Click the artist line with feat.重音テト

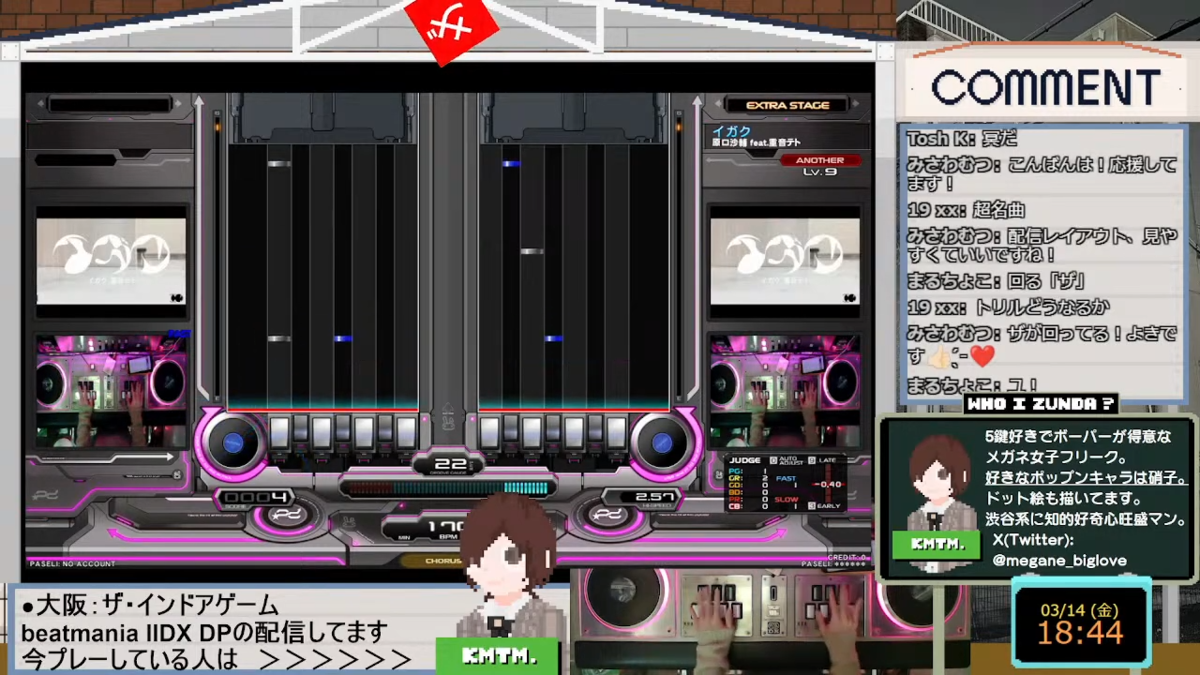tap(757, 143)
